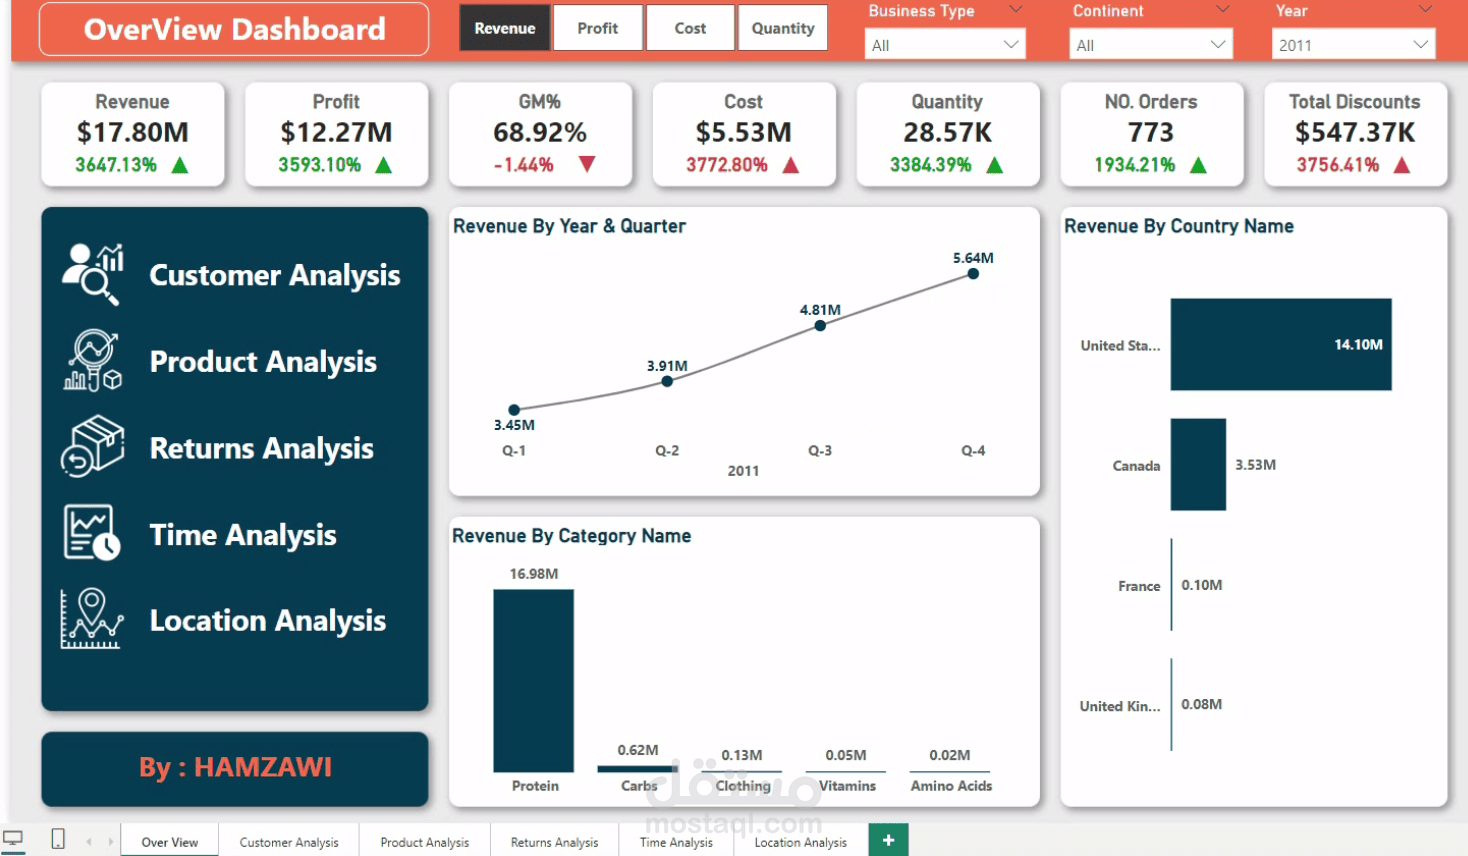
Task: Open the Location Analysis page tab
Action: [x=800, y=842]
